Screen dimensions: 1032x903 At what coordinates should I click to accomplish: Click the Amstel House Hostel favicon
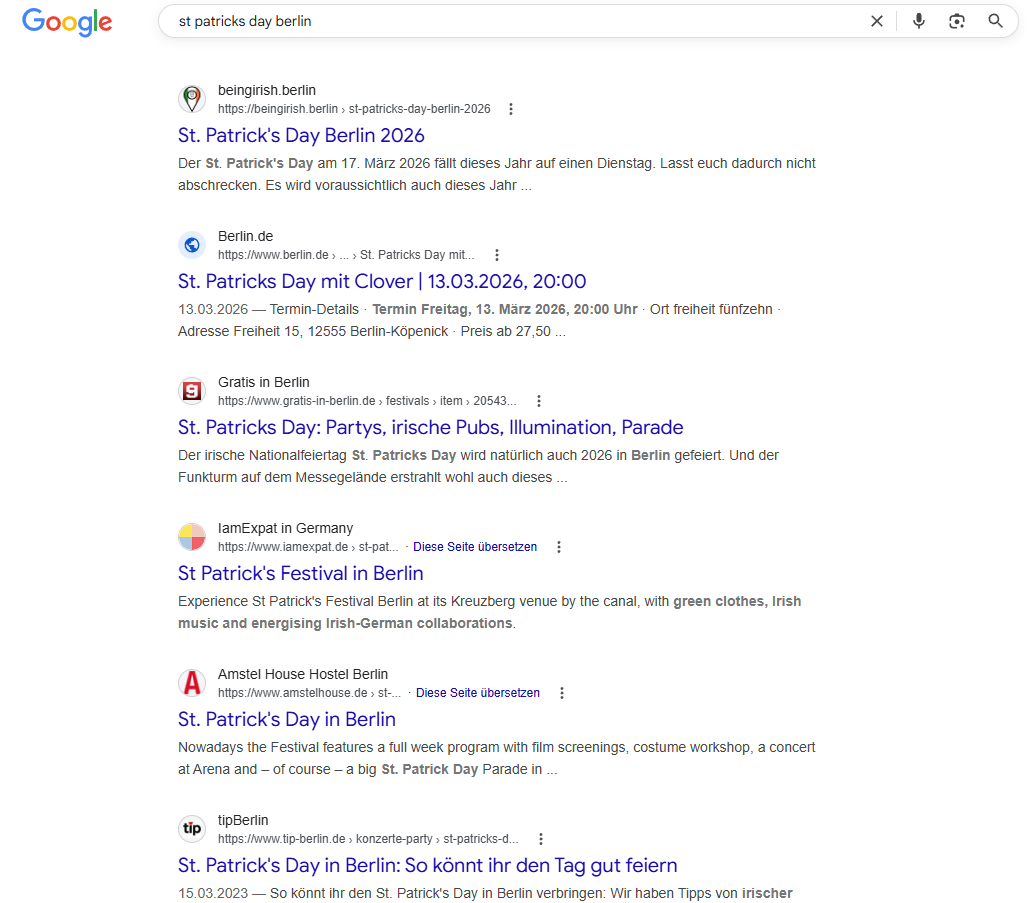coord(192,683)
